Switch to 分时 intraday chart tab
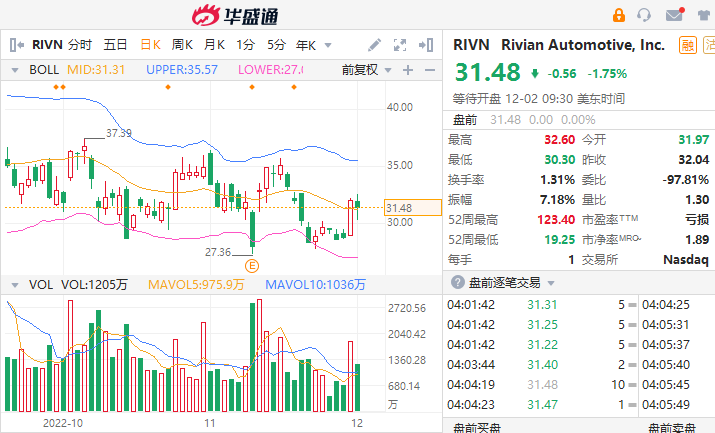 [80, 45]
